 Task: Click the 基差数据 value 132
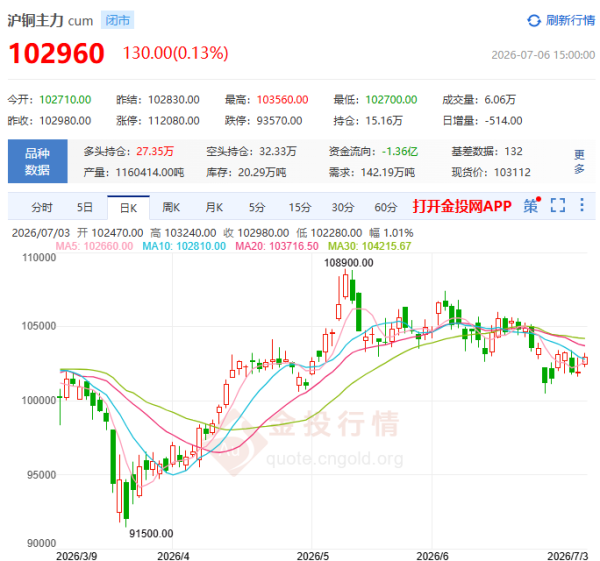click(513, 152)
